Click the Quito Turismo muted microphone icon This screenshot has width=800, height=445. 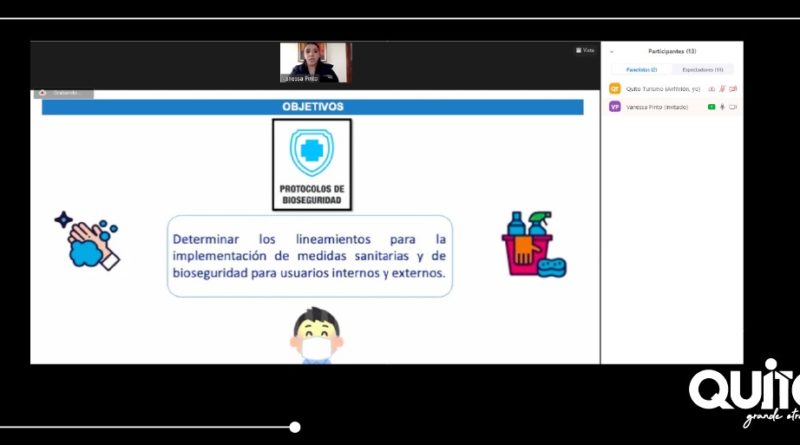click(722, 88)
